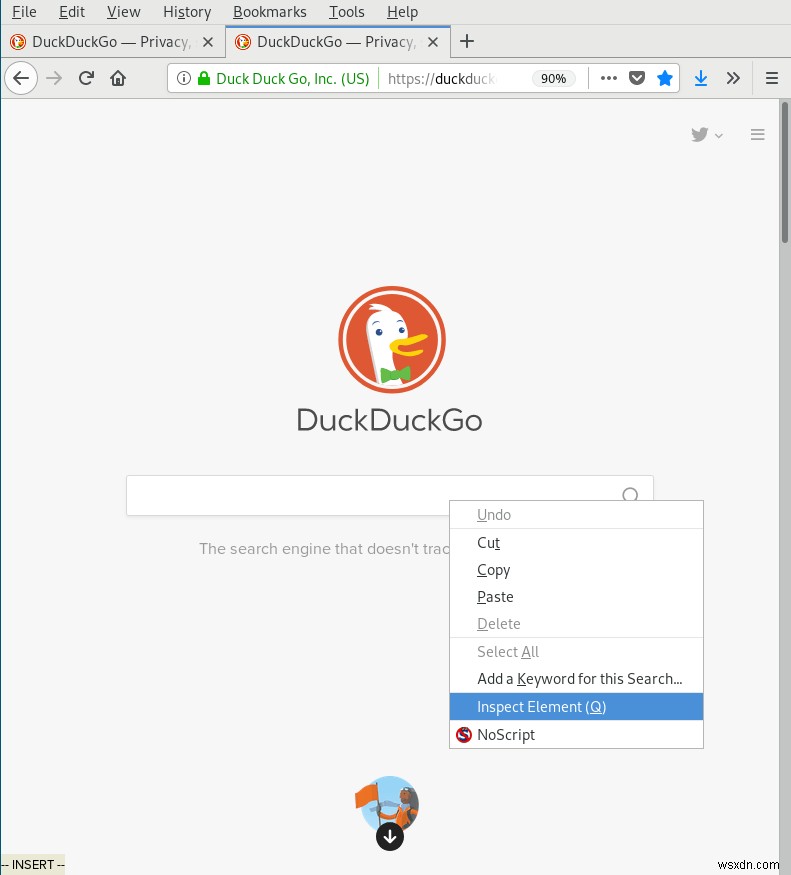Viewport: 791px width, 875px height.
Task: Select Inspect Element (Q)
Action: (576, 706)
